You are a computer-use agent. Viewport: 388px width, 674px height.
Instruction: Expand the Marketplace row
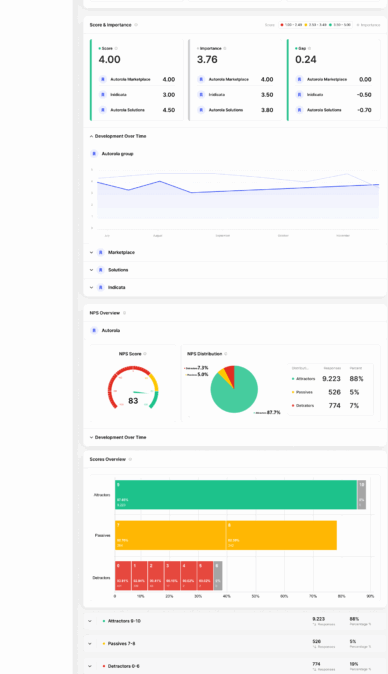[91, 253]
